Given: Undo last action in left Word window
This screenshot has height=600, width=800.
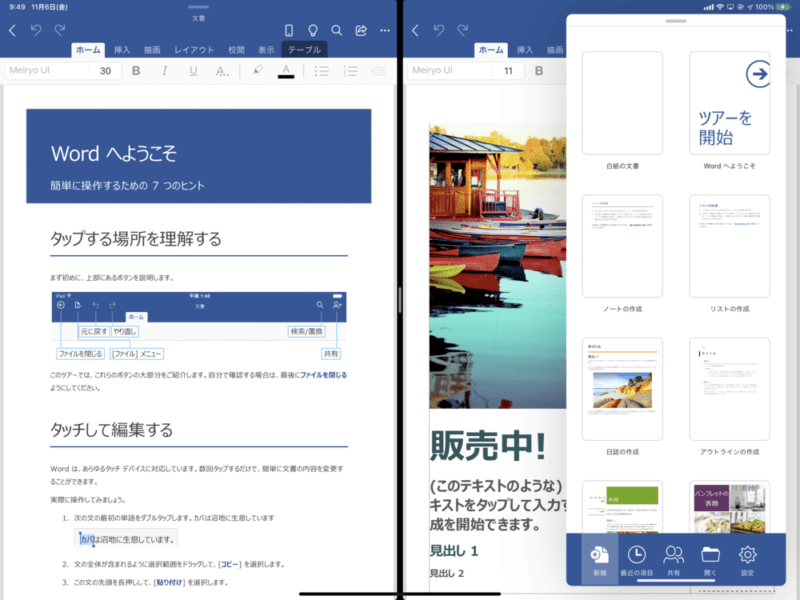Looking at the screenshot, I should click(36, 30).
